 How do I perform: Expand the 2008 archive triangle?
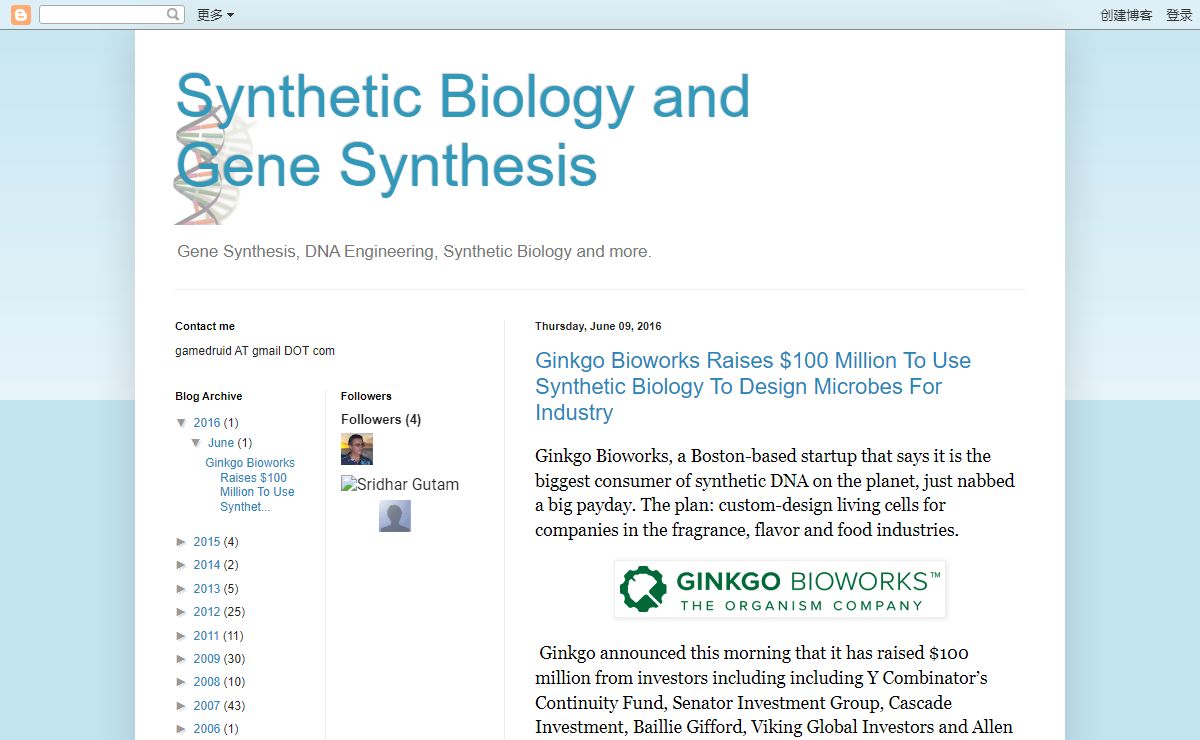click(x=182, y=682)
